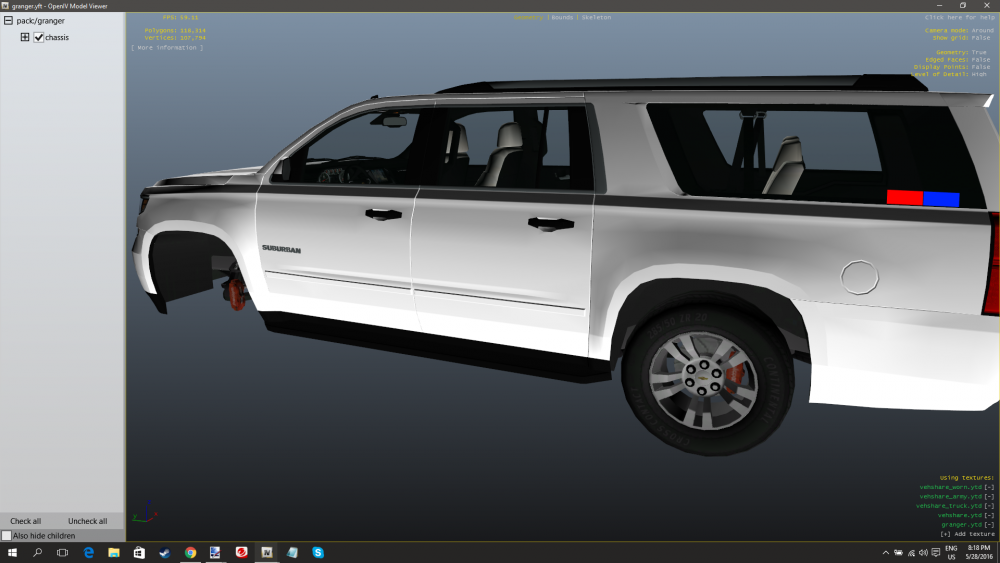Remove granger.ytd with its [-] button

tap(989, 525)
